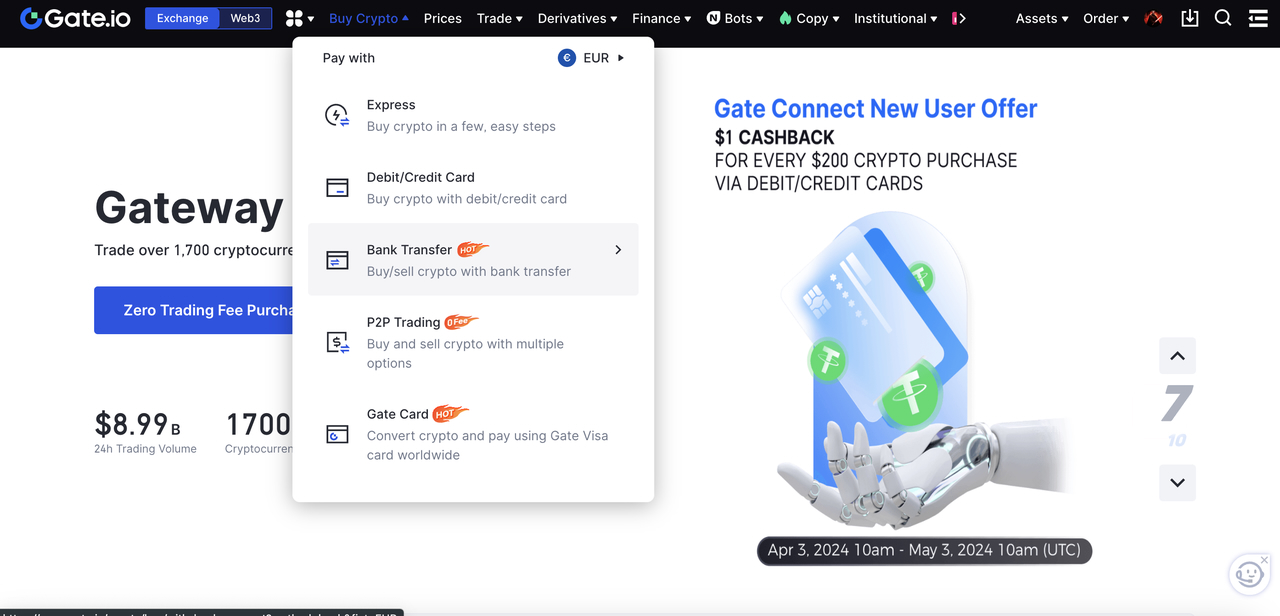
Task: Go to next banner slide arrow
Action: (1177, 483)
